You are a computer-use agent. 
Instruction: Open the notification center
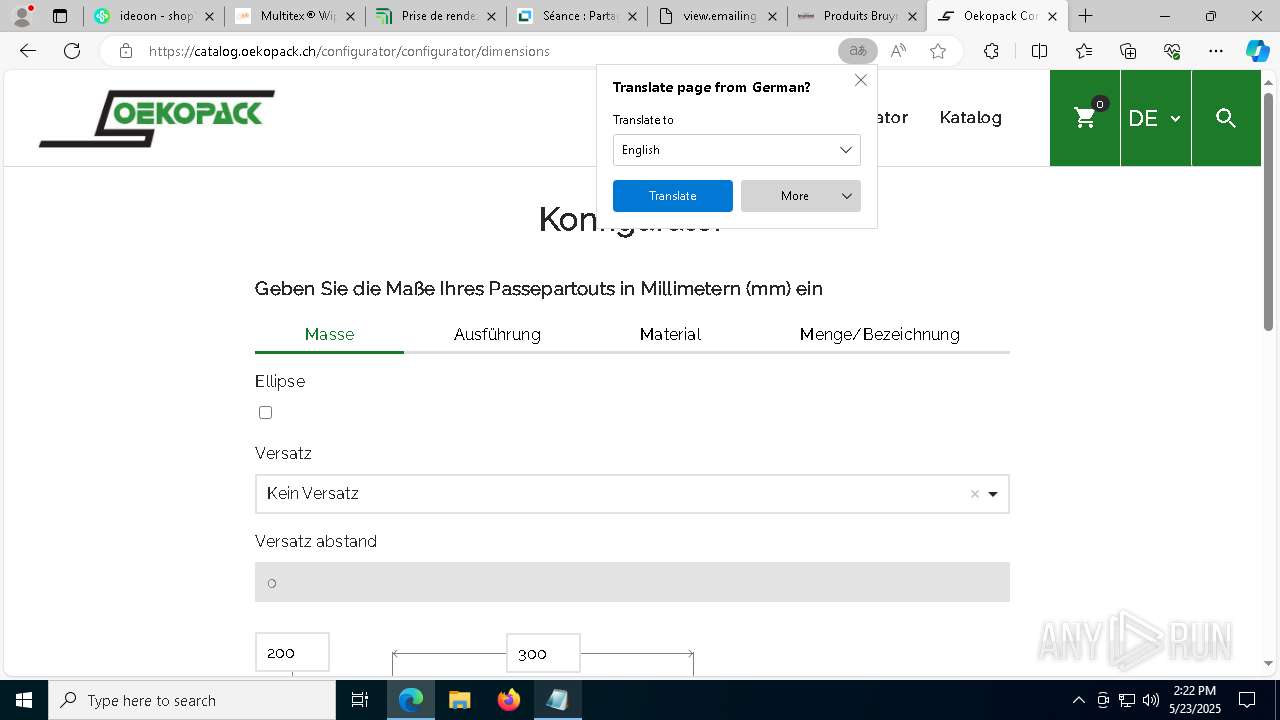click(x=1247, y=700)
